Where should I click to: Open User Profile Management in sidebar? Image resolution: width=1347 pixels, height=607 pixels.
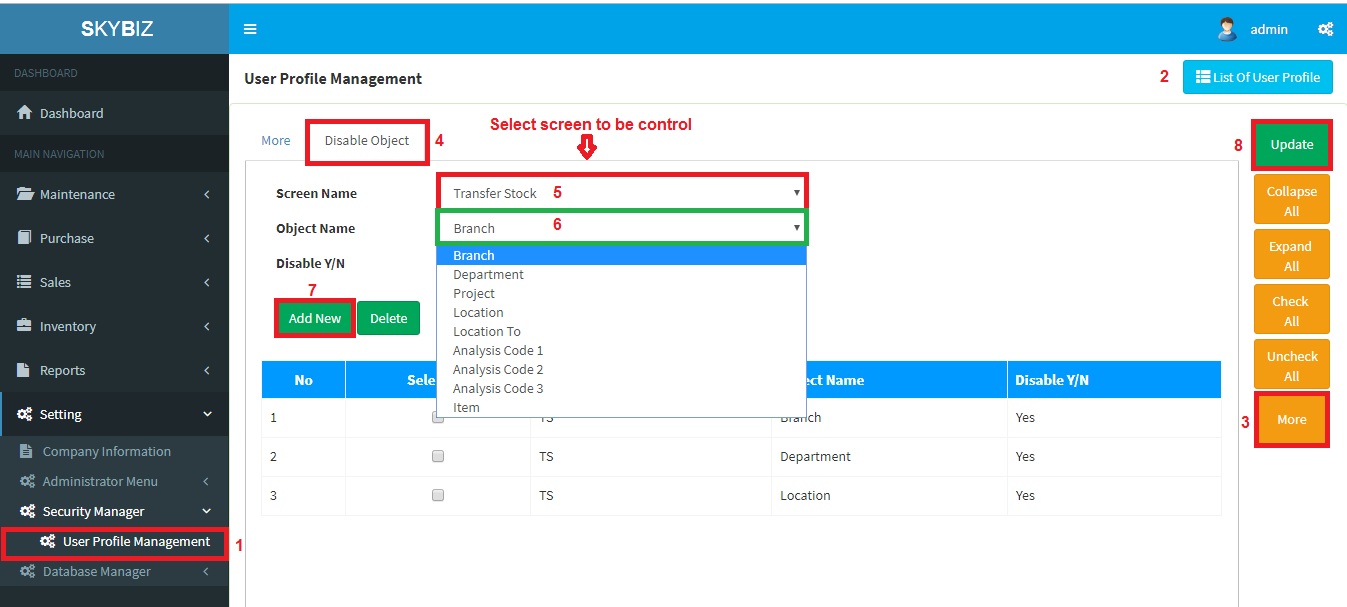point(136,542)
